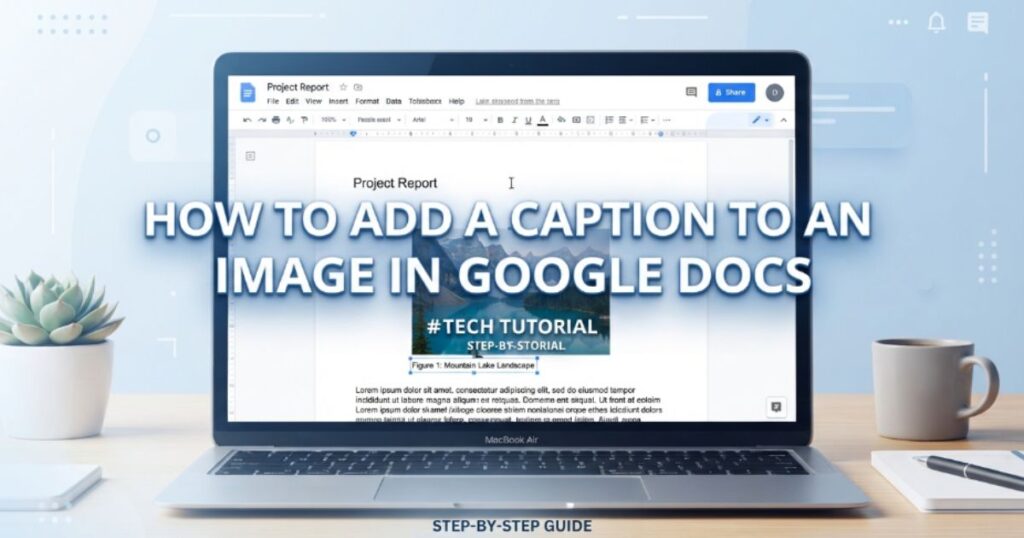
Task: Click inside the Lorem ipsum paragraph
Action: pos(509,405)
